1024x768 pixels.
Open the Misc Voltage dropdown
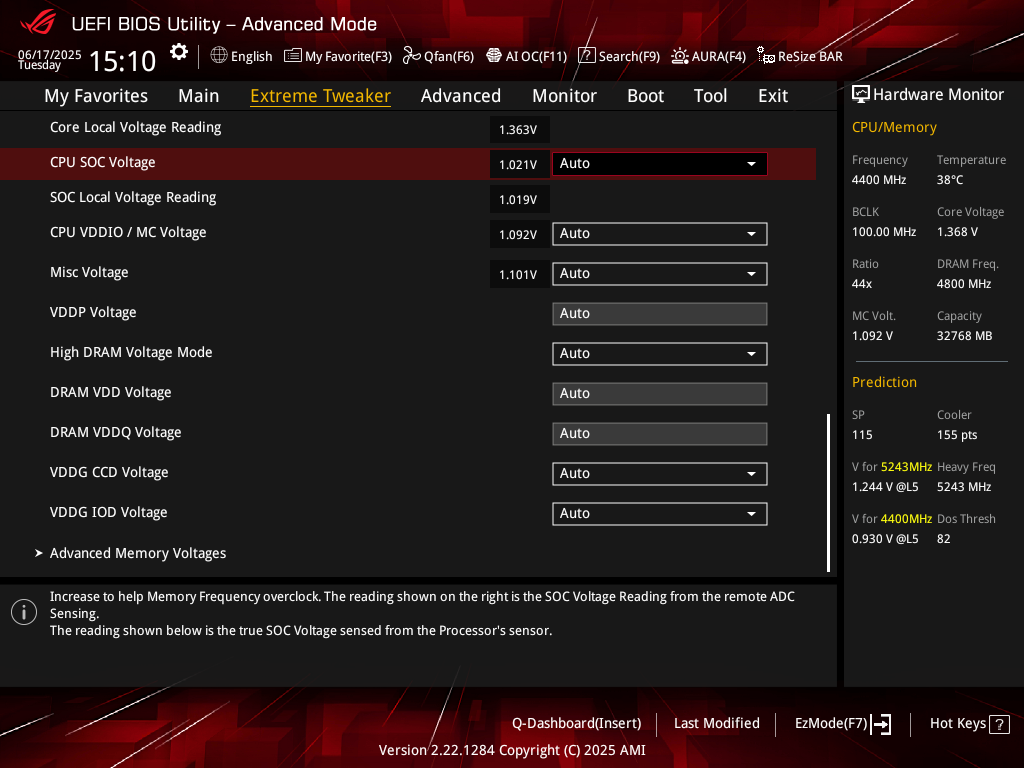(660, 274)
